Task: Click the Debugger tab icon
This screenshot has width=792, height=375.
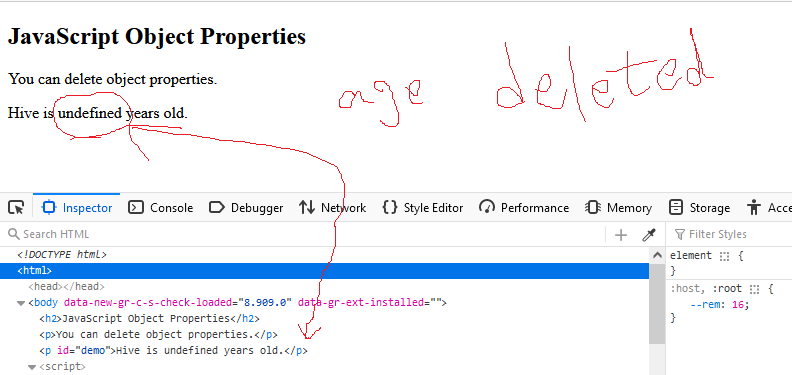Action: [x=216, y=208]
